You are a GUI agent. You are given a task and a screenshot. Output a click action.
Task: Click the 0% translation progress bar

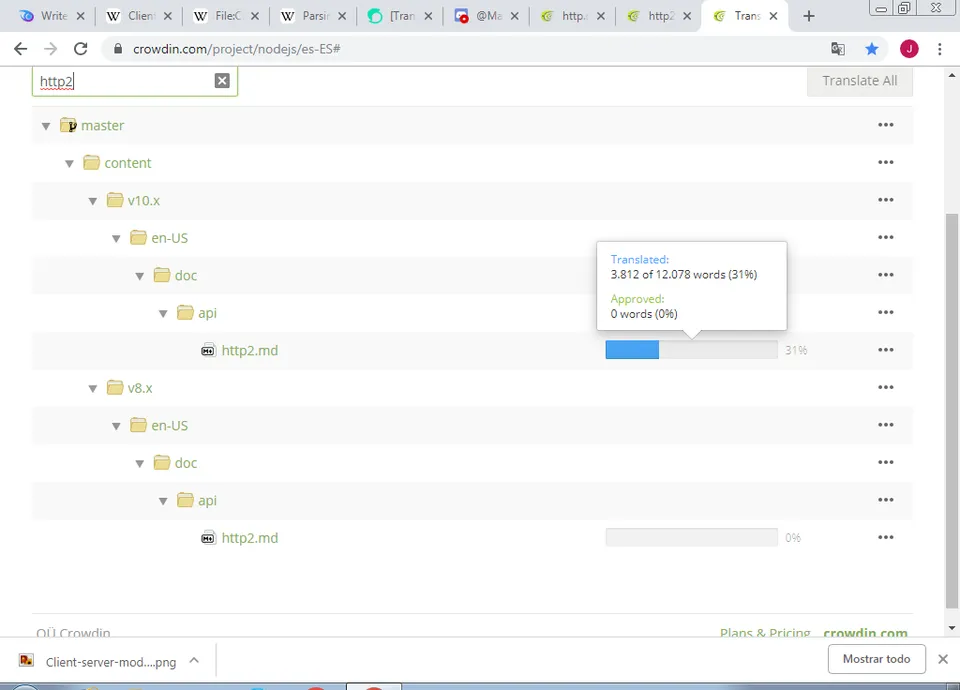pyautogui.click(x=691, y=537)
